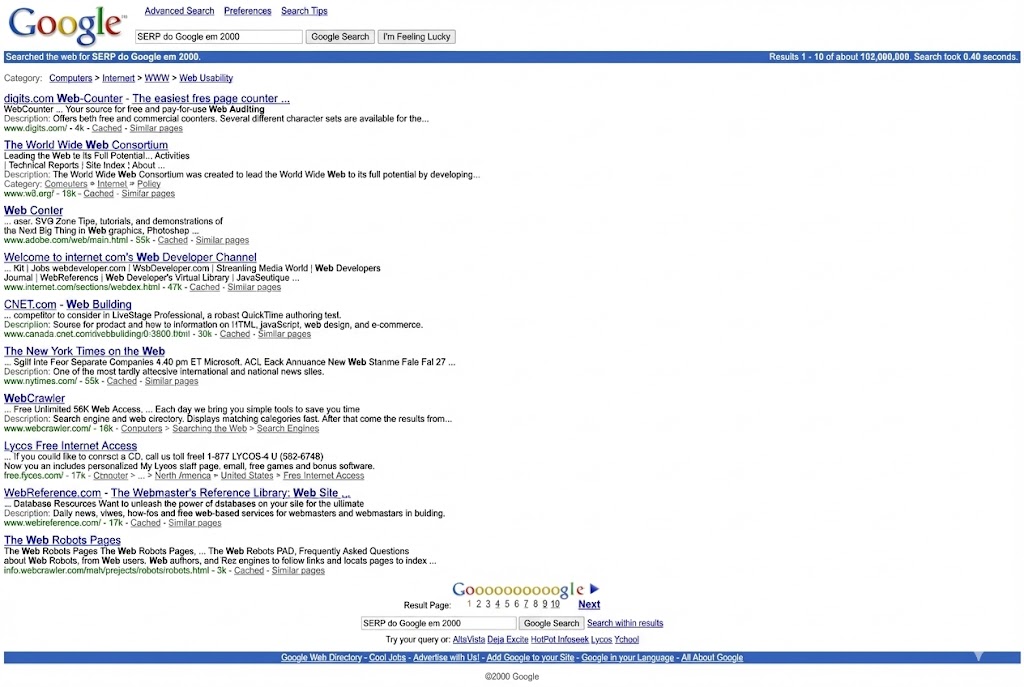Click the Next arrow icon in pagination
The image size is (1024, 687).
[x=595, y=589]
